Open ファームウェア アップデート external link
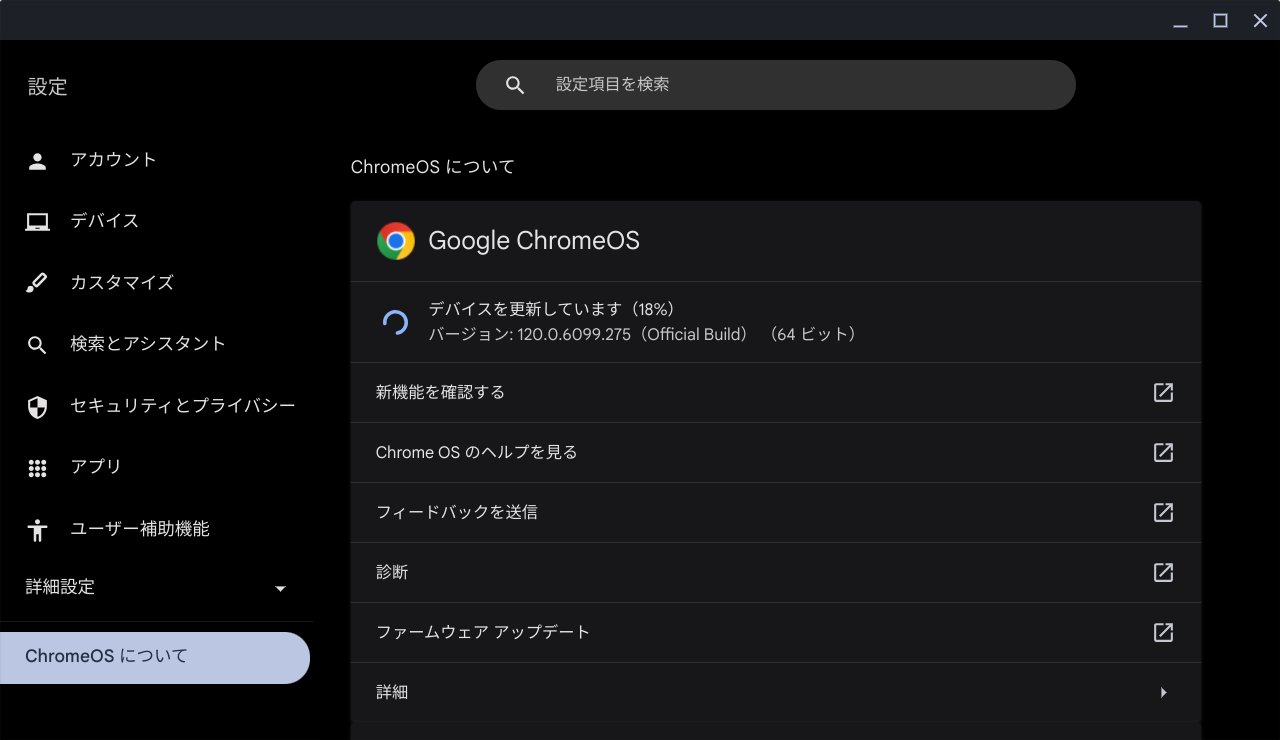This screenshot has height=740, width=1280. pos(1162,632)
